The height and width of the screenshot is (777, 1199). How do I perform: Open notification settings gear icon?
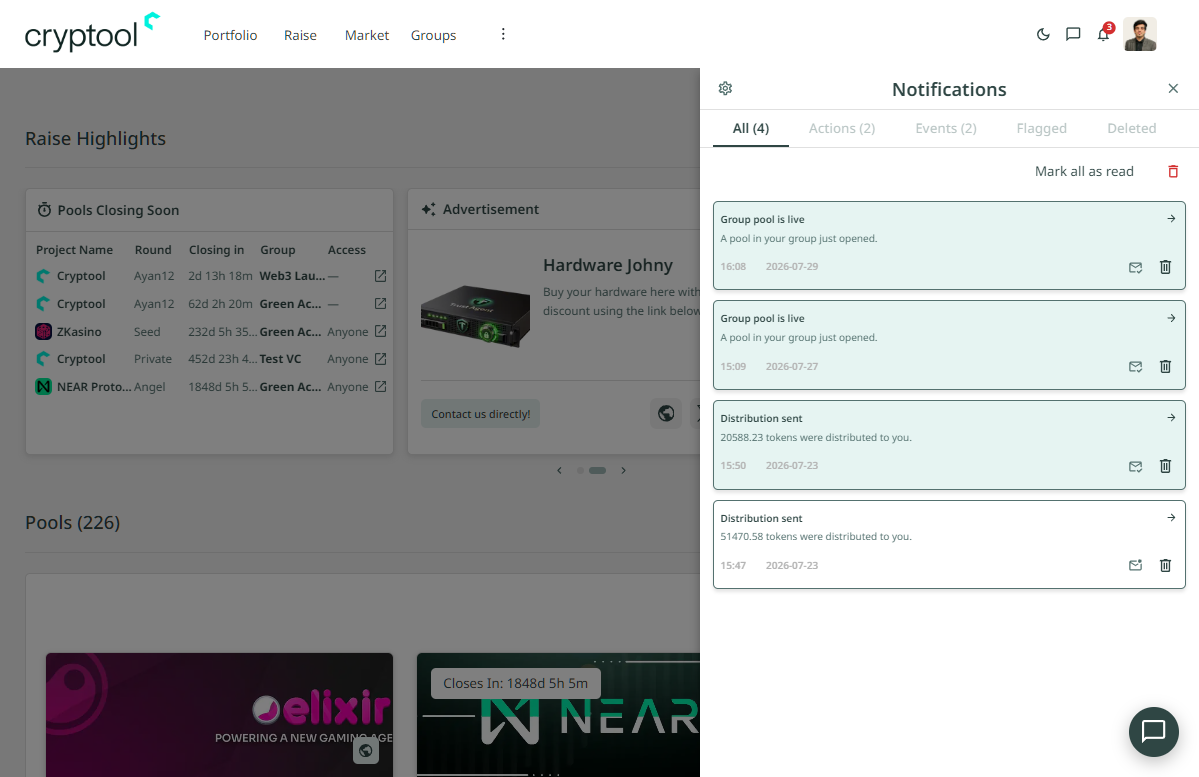[726, 89]
